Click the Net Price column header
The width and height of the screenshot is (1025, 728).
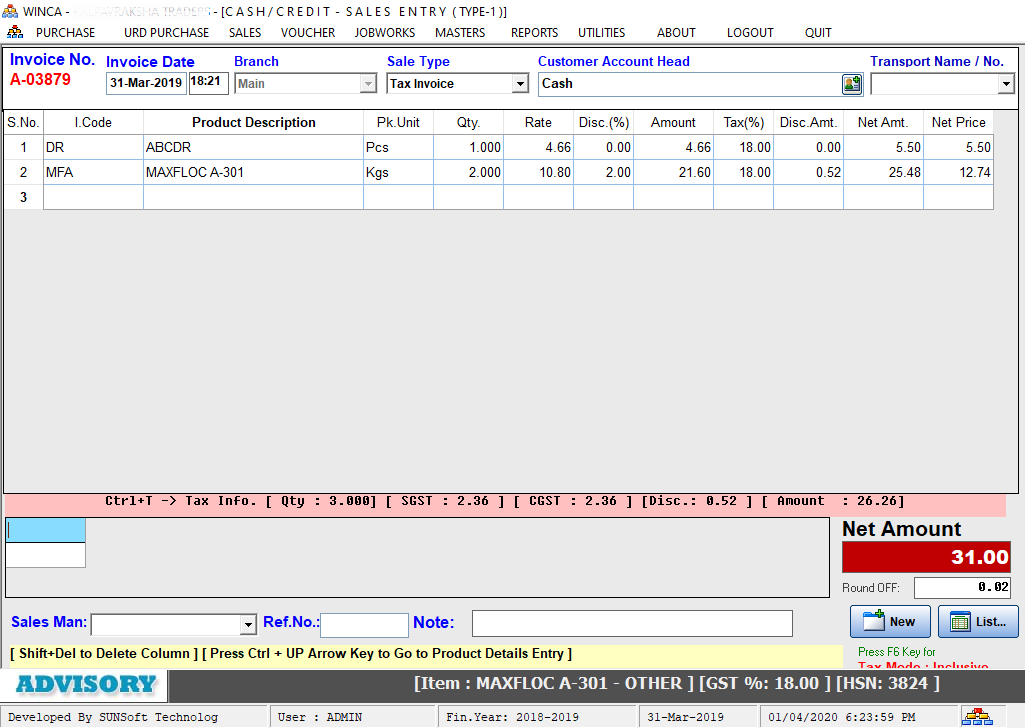(x=958, y=122)
